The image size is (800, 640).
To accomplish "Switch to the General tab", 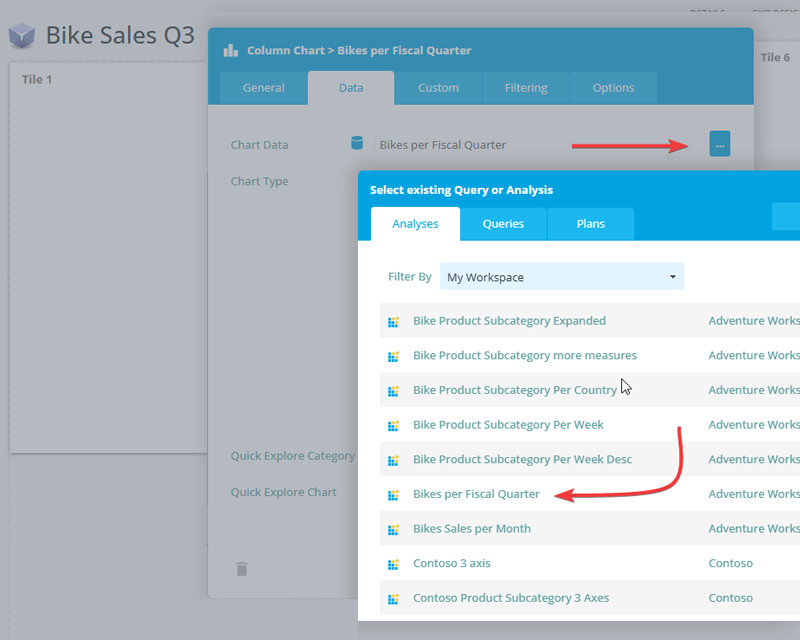I will (x=264, y=88).
